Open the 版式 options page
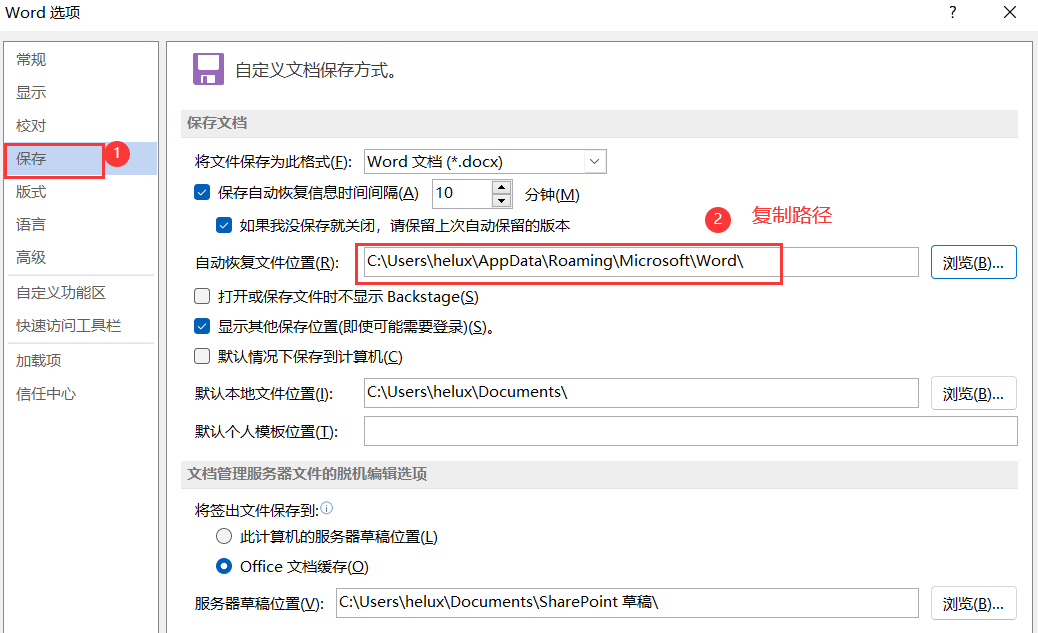1038x633 pixels. click(x=30, y=192)
